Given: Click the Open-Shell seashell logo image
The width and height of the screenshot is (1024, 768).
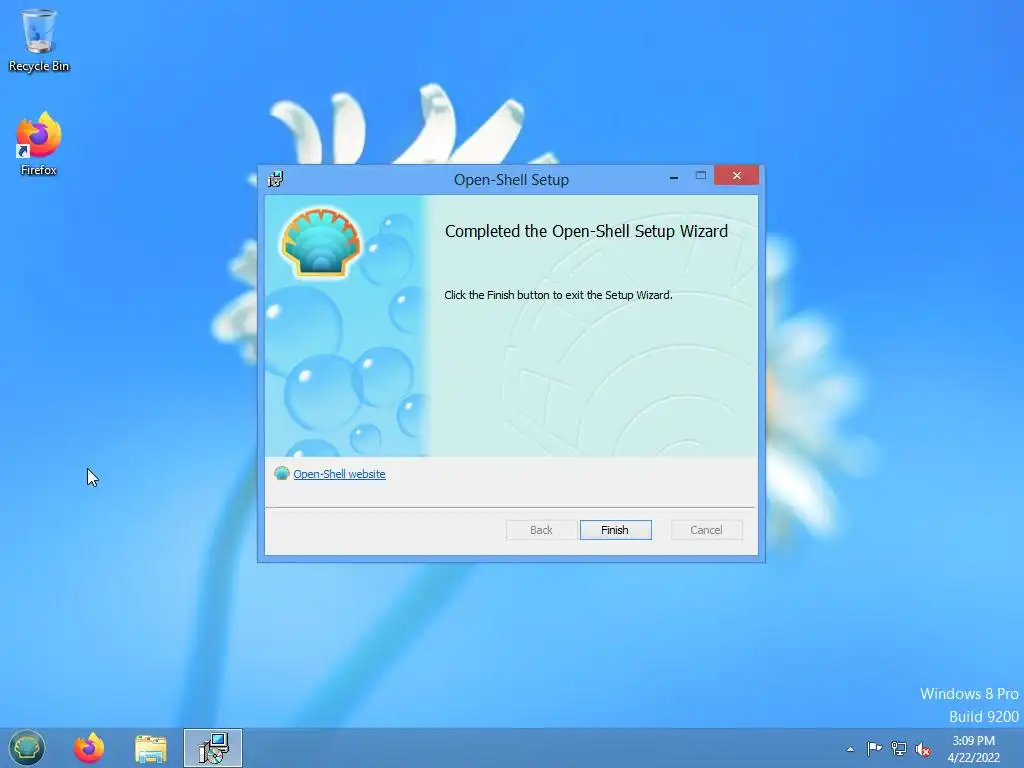Looking at the screenshot, I should tap(321, 242).
